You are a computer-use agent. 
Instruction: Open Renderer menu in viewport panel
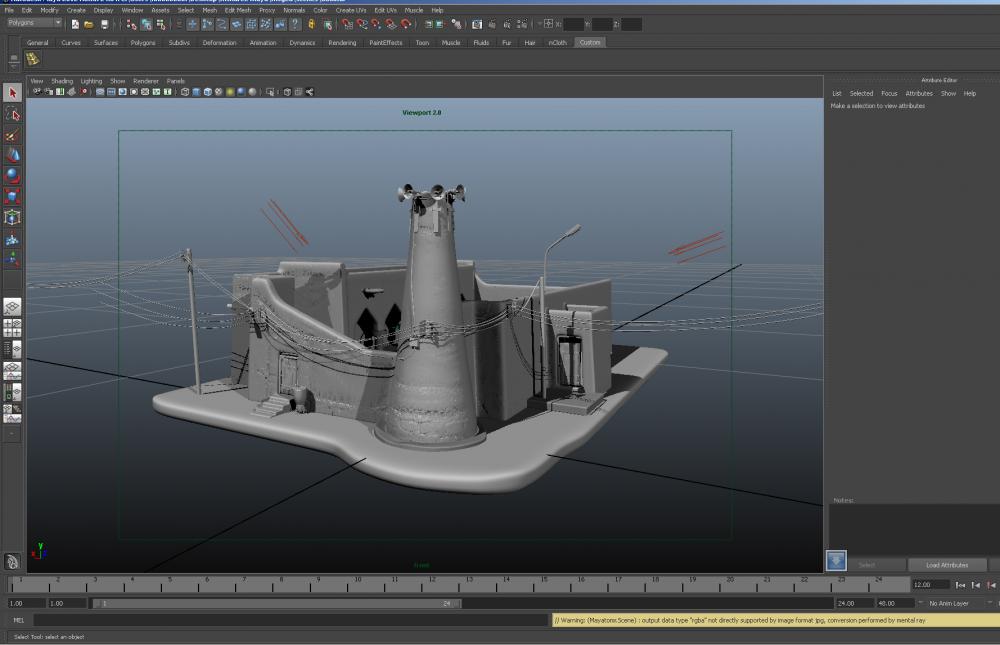coord(146,81)
